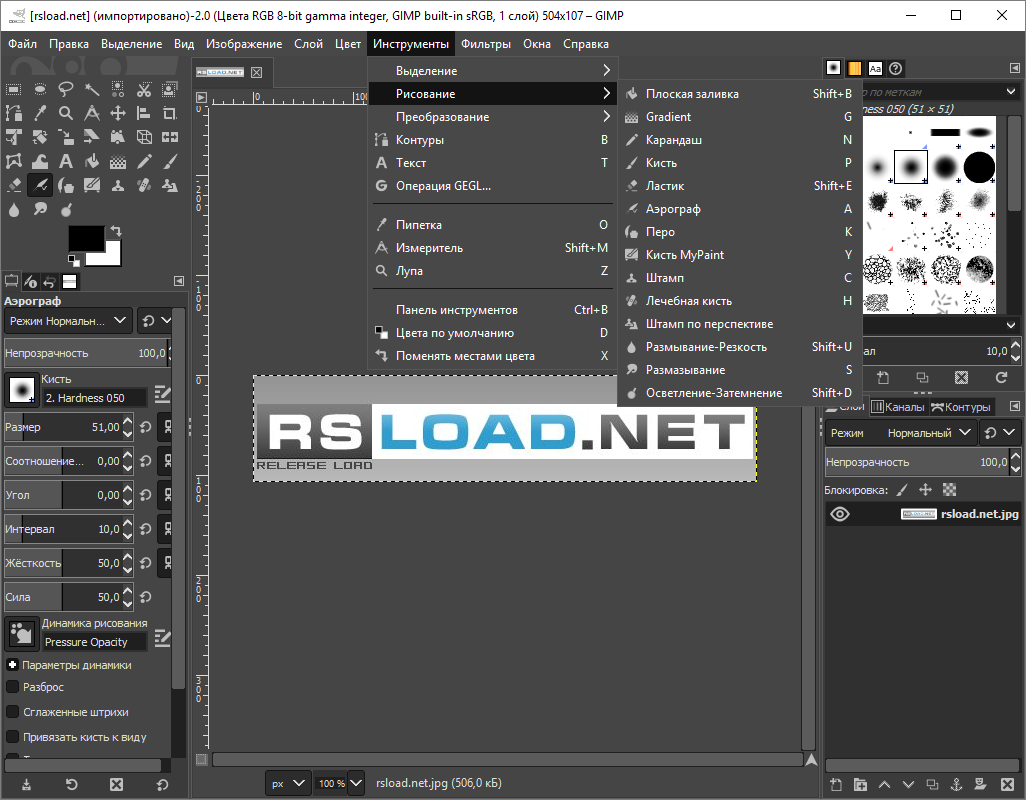This screenshot has width=1026, height=800.
Task: Click the Измеритель menu entry
Action: (x=493, y=248)
